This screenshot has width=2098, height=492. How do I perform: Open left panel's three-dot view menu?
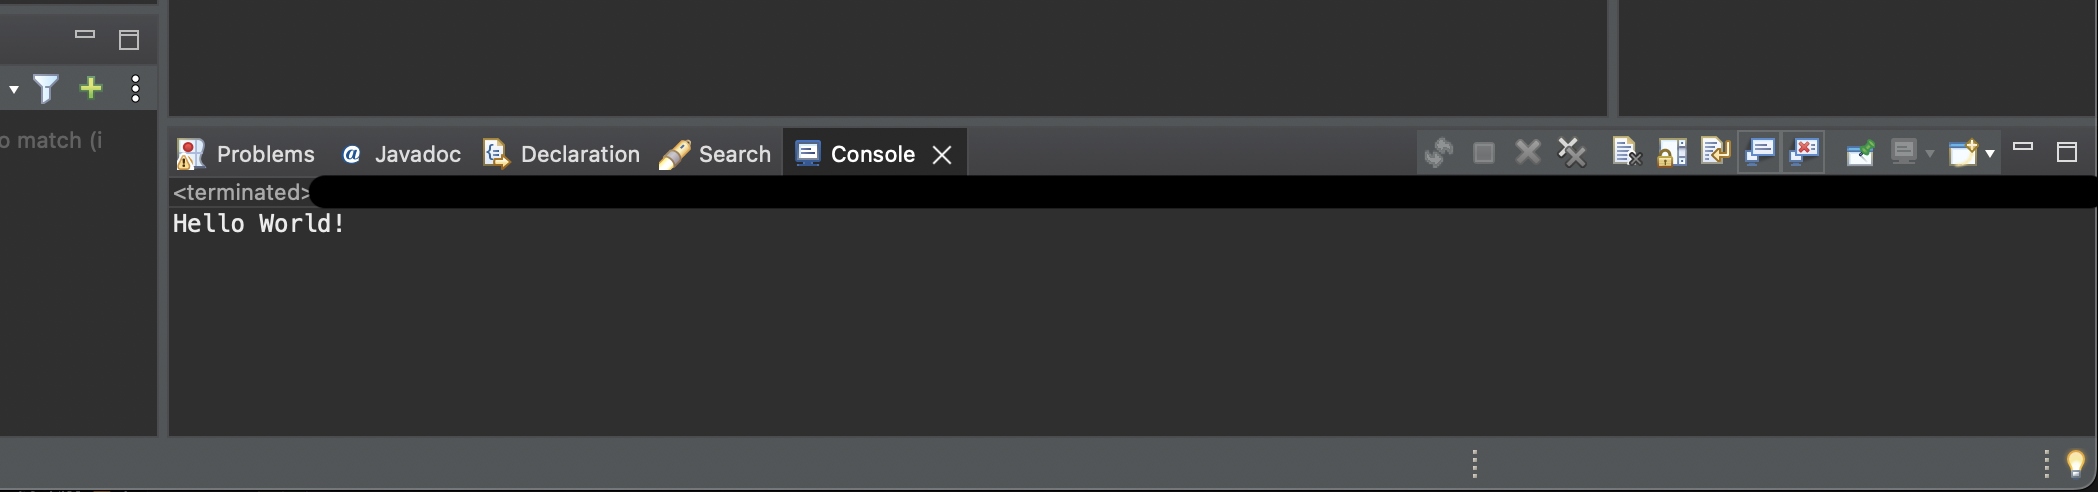135,89
